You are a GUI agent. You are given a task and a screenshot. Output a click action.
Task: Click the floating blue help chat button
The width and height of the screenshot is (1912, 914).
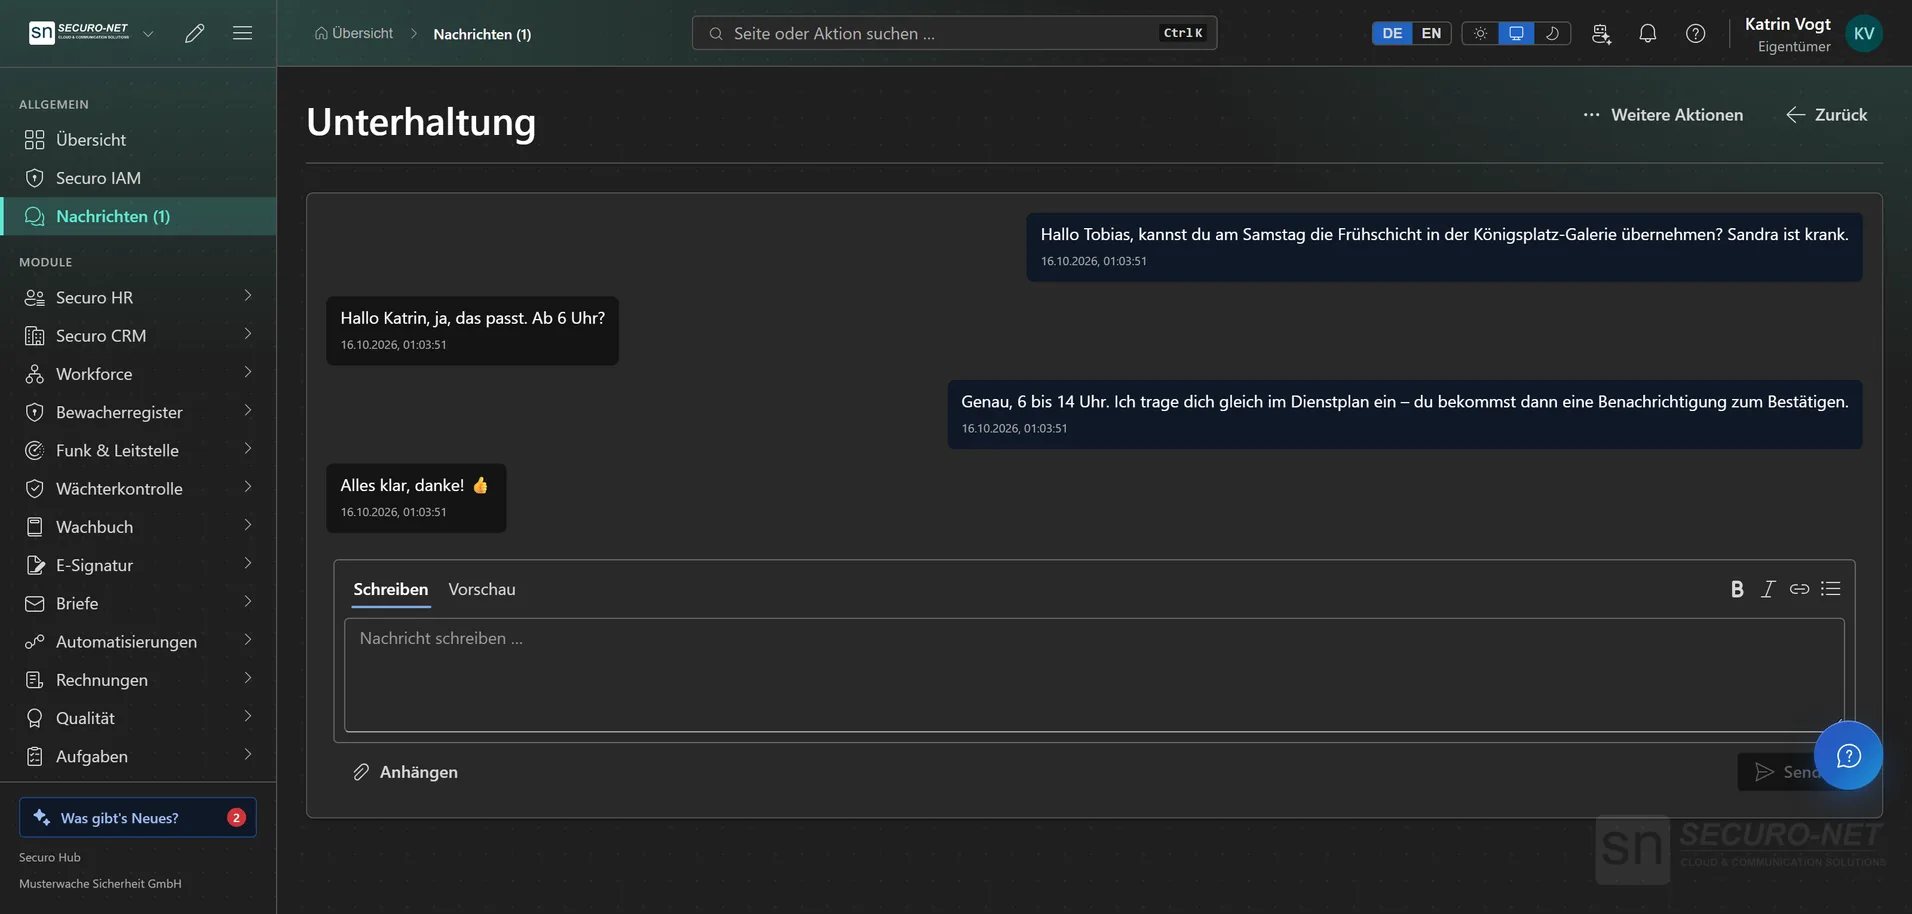click(1848, 755)
